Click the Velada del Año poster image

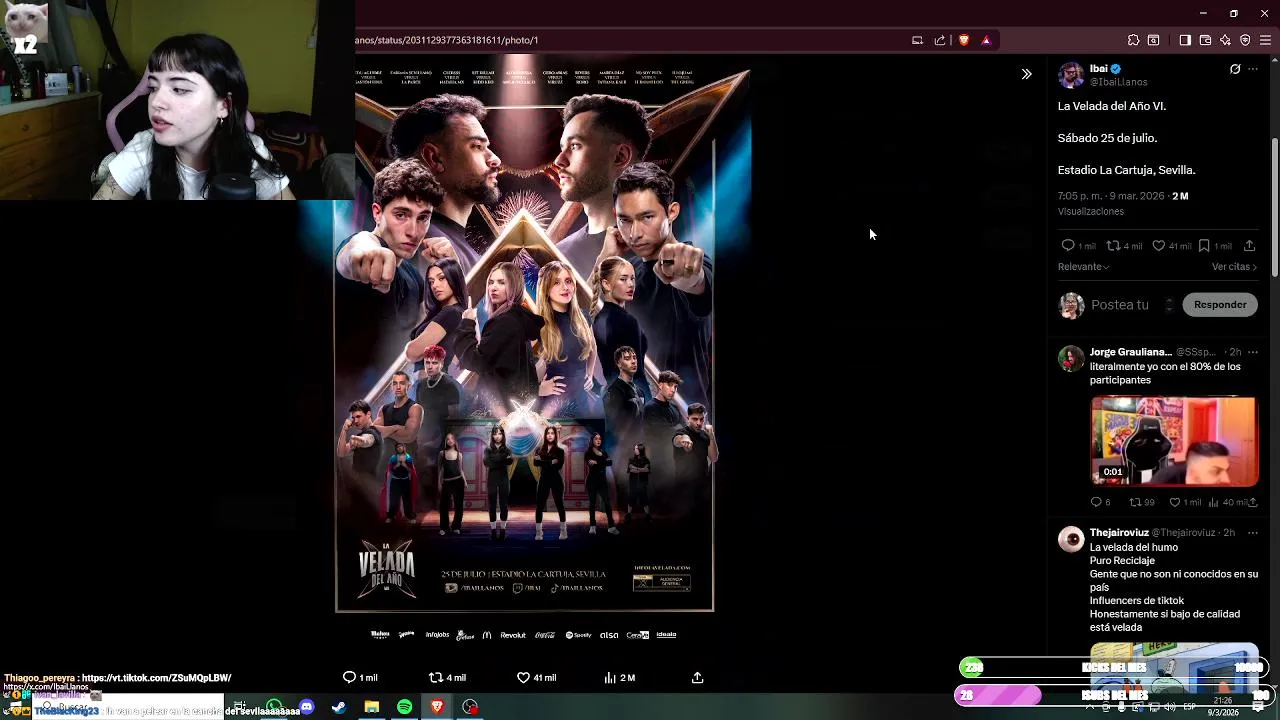[525, 340]
